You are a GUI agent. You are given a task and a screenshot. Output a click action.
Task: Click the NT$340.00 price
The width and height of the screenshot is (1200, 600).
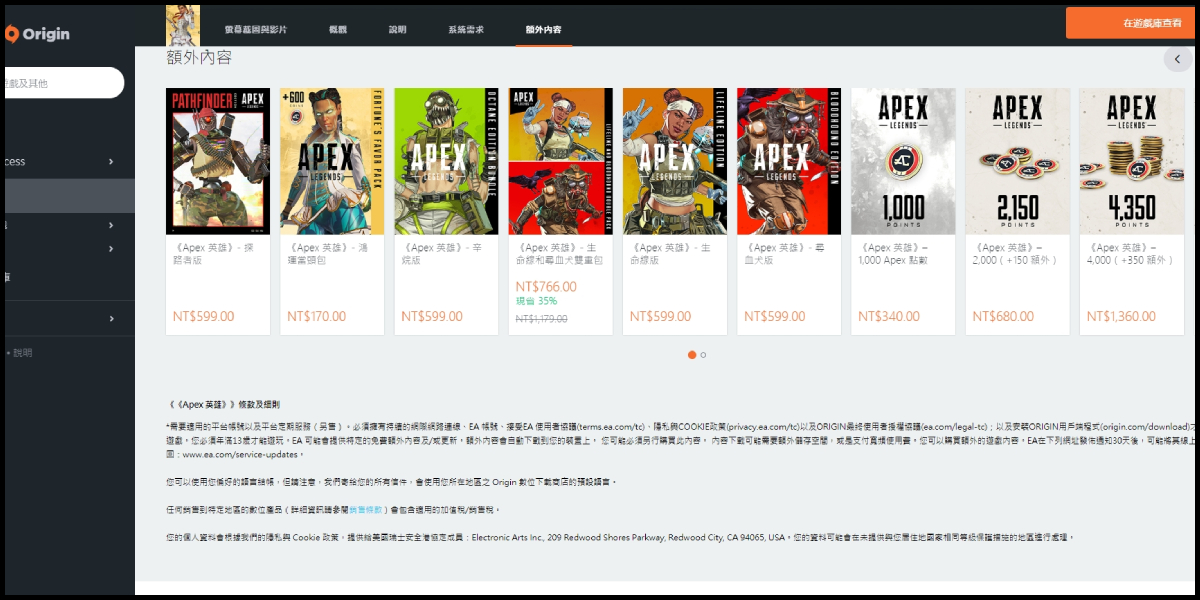click(889, 316)
